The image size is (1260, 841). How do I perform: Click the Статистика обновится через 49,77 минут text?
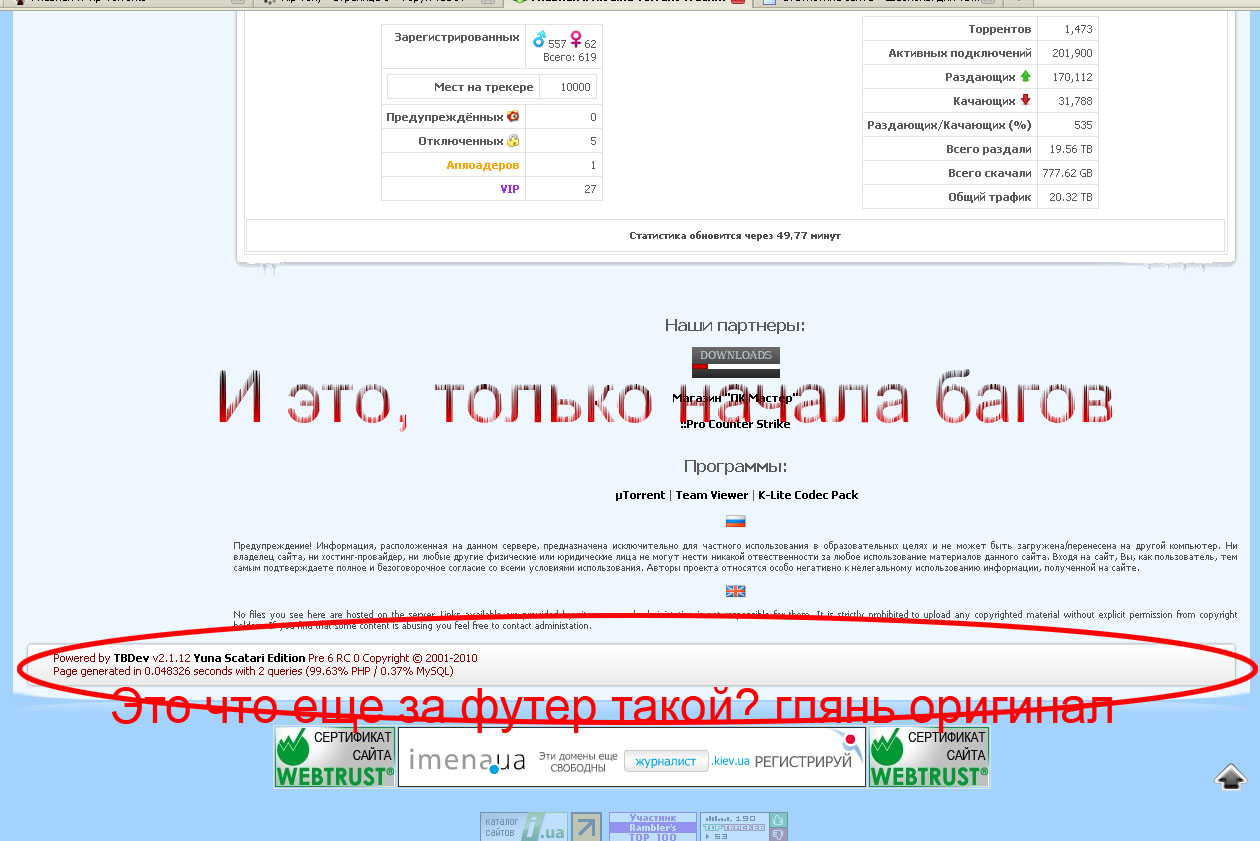[x=735, y=236]
